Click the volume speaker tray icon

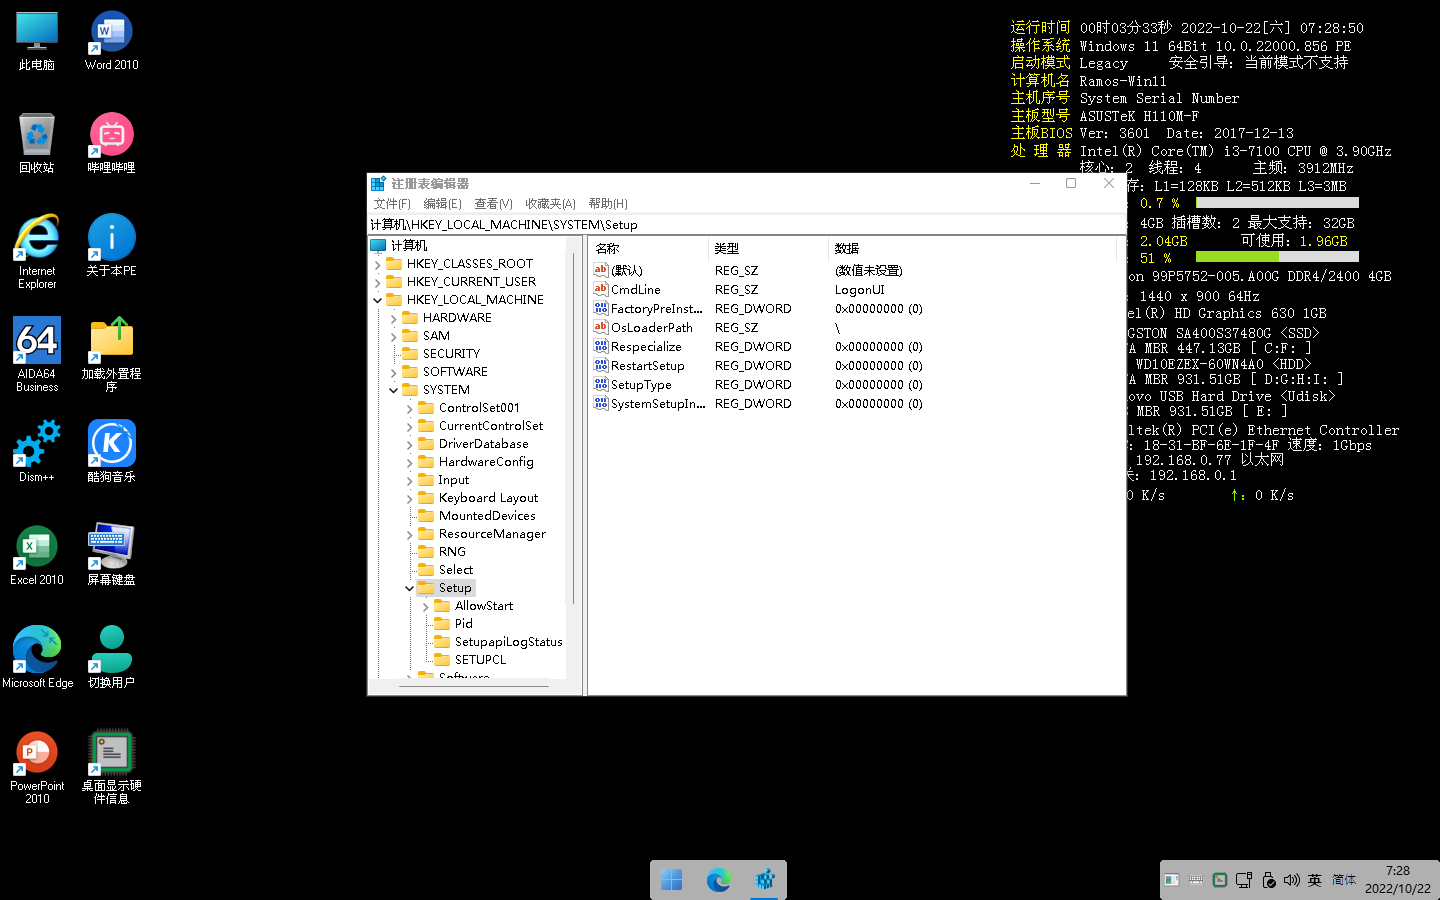[x=1291, y=880]
